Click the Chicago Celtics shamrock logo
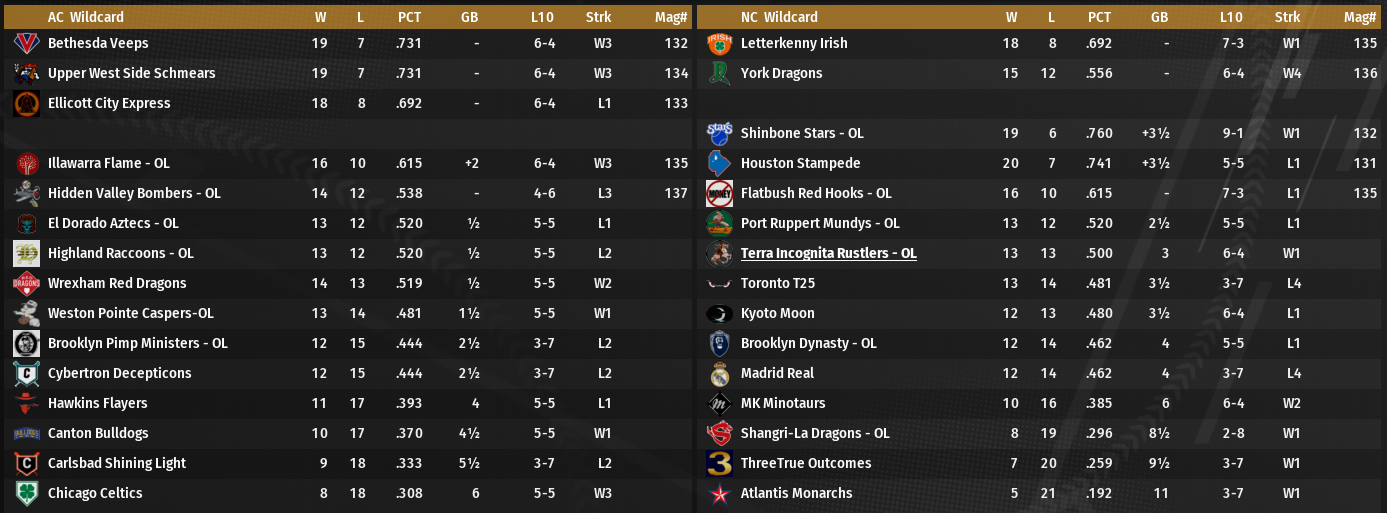This screenshot has height=513, width=1387. (25, 493)
